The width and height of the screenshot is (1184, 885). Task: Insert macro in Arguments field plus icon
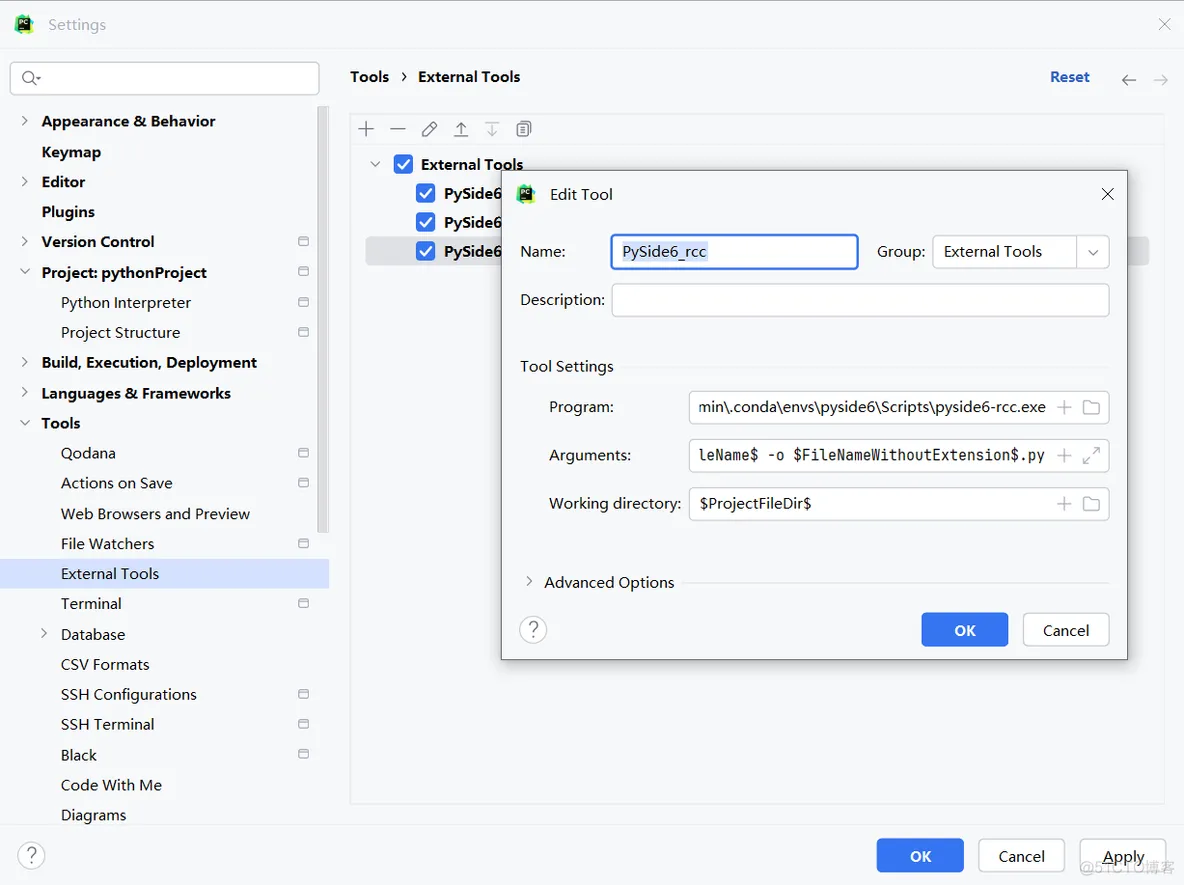tap(1064, 456)
